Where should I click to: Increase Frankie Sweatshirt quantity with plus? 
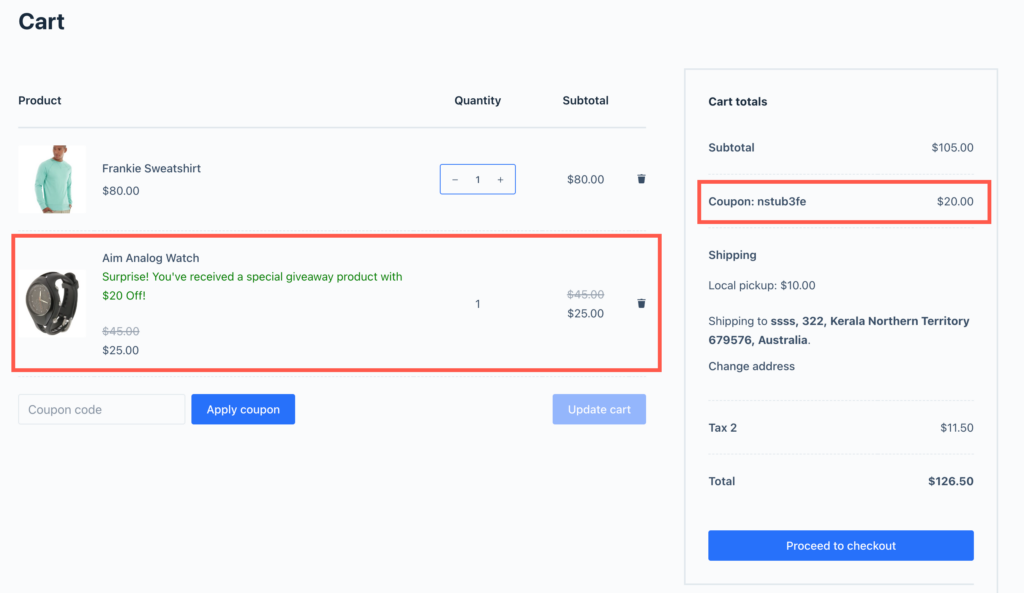click(x=500, y=180)
